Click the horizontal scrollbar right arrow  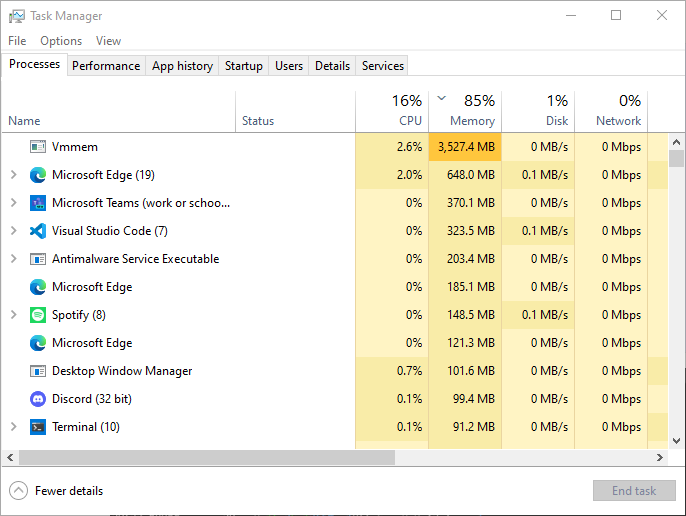[x=660, y=457]
